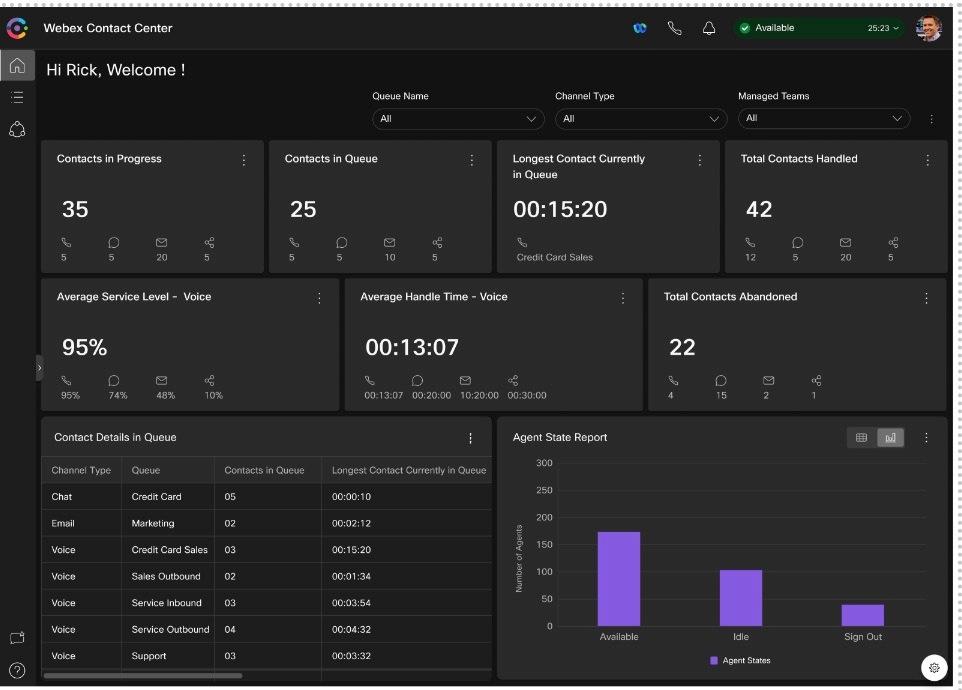Open the notifications bell icon
Image resolution: width=962 pixels, height=690 pixels.
pos(709,28)
